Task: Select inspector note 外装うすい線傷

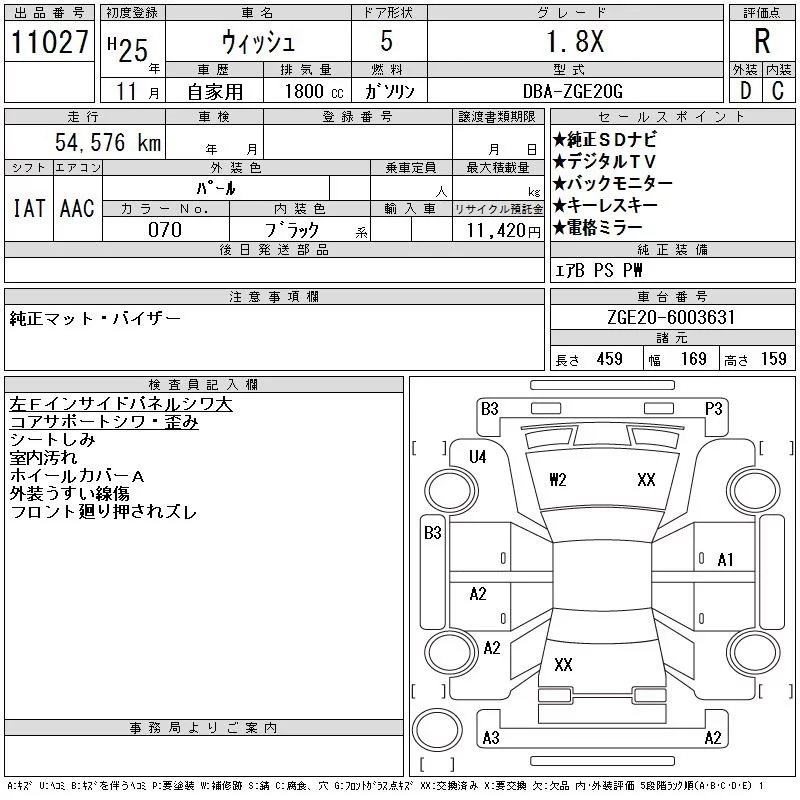Action: (69, 493)
